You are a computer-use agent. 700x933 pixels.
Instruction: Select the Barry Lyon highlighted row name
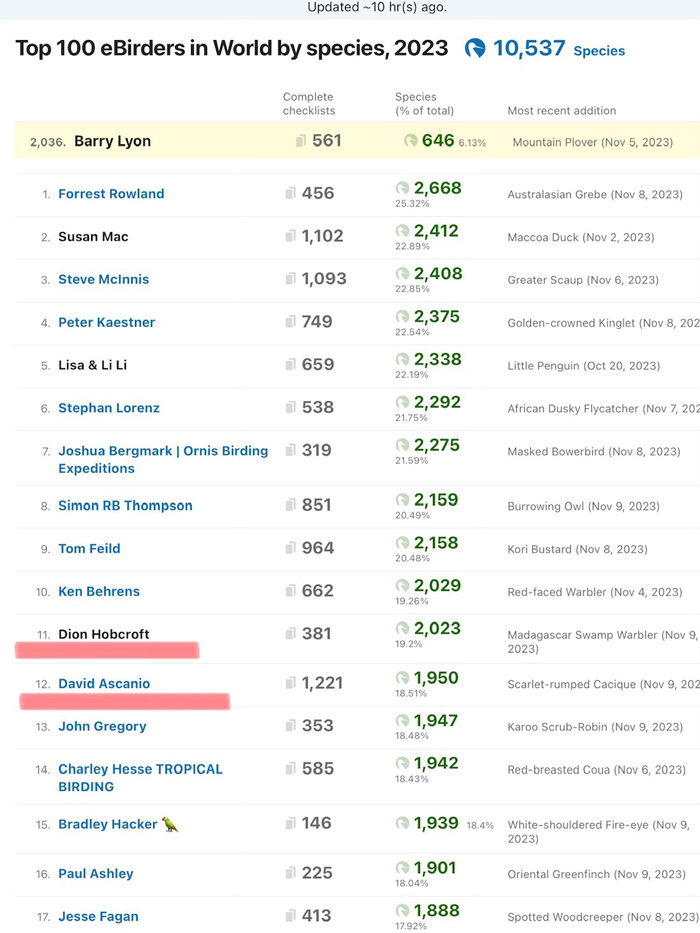pyautogui.click(x=112, y=142)
